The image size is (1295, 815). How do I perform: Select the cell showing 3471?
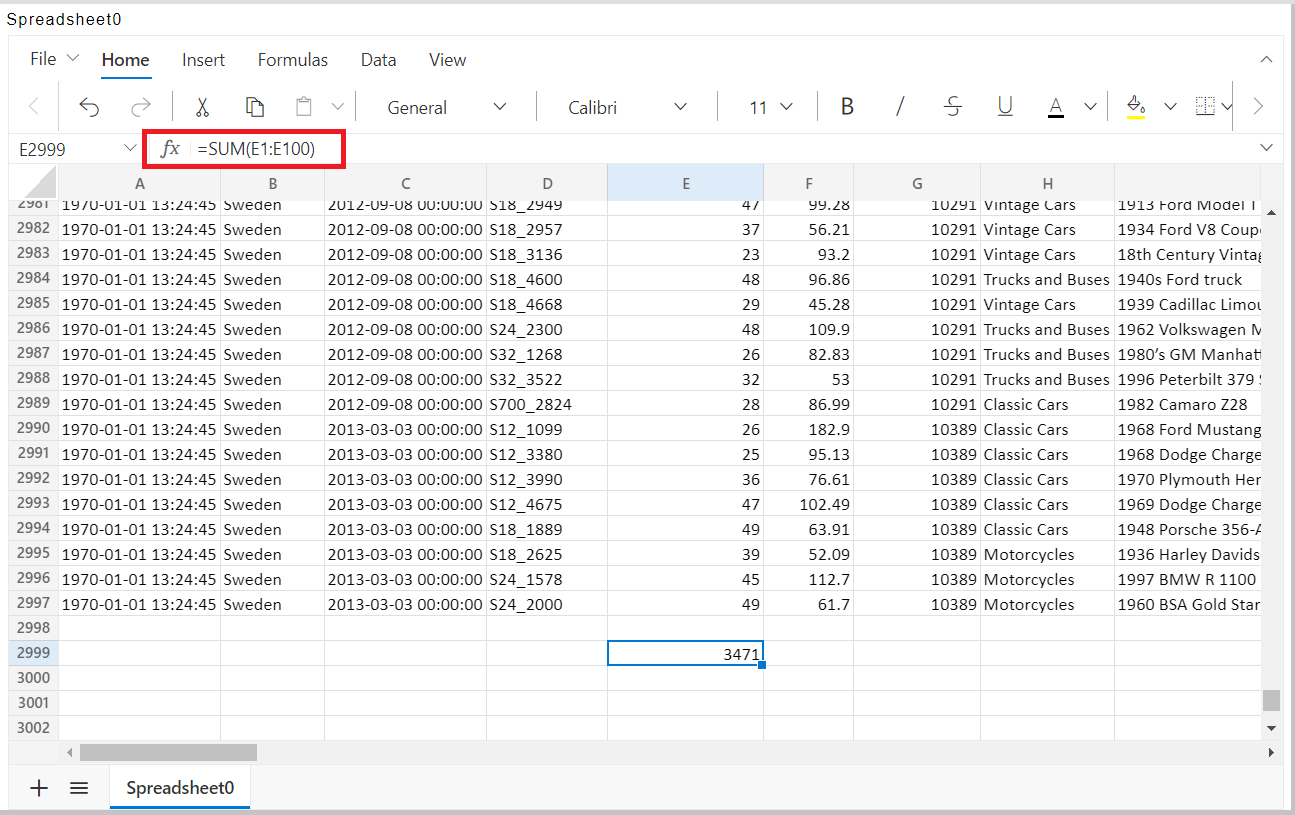pyautogui.click(x=686, y=653)
